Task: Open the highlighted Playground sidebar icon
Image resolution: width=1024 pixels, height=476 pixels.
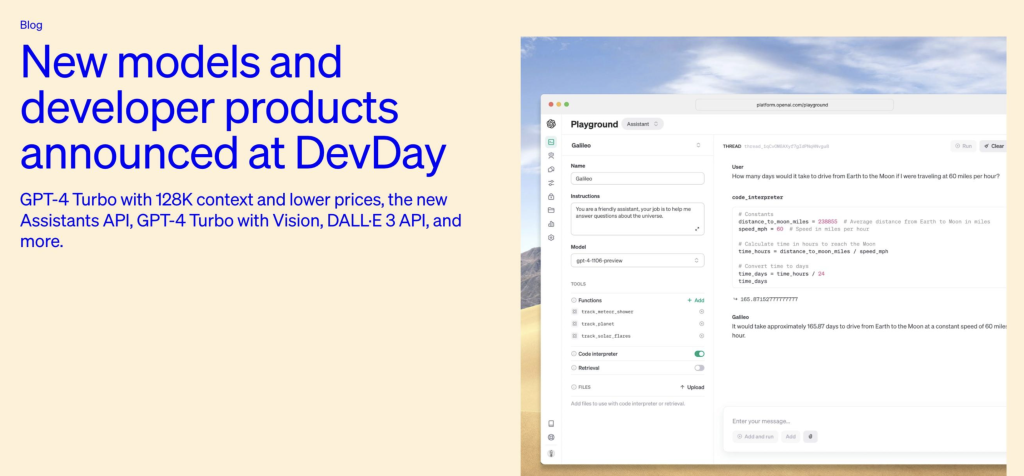Action: pos(551,142)
